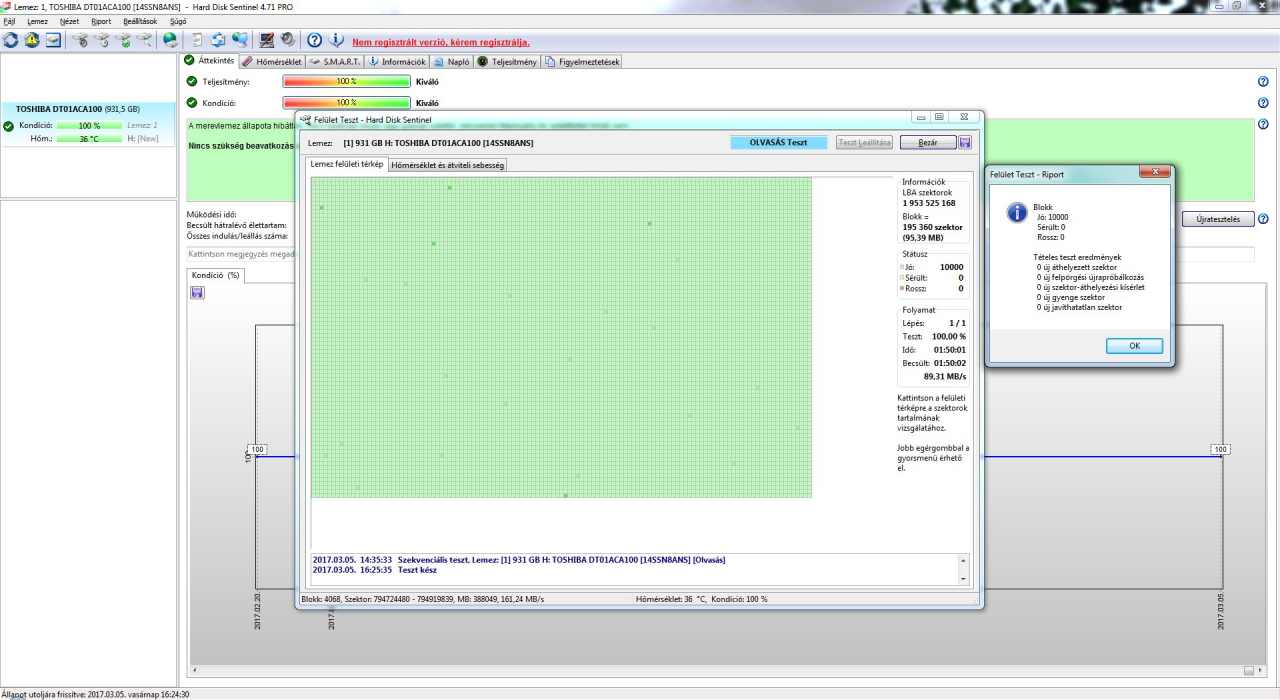Click the comment field Kattintson megjegyzés megadásához
Screen dimensions: 1280x700
[720, 254]
